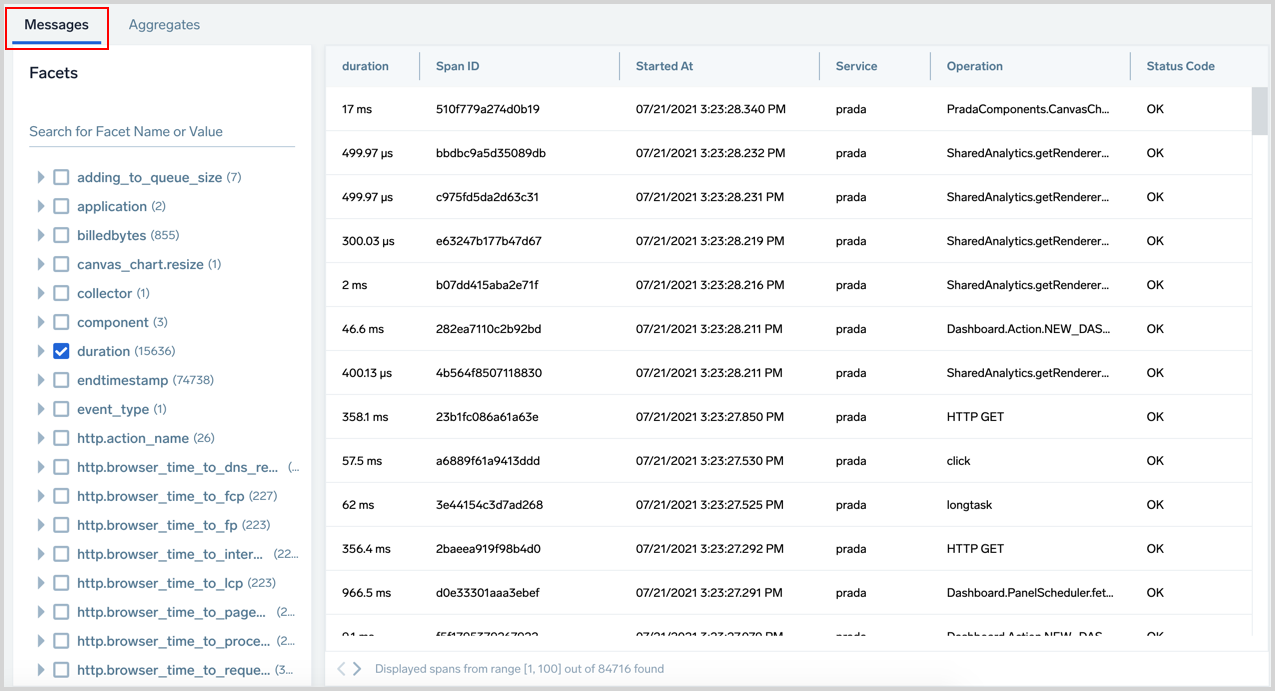
Task: Sort by the duration column header
Action: pyautogui.click(x=365, y=66)
